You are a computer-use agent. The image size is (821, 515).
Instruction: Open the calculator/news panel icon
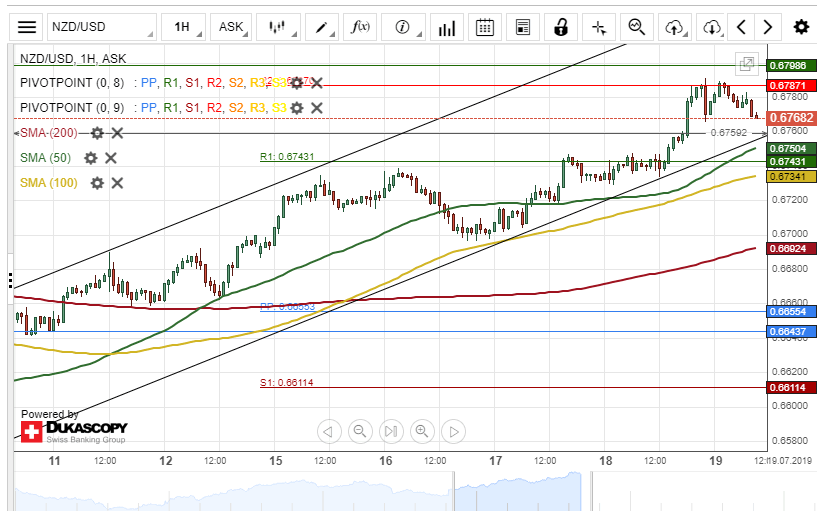(523, 27)
